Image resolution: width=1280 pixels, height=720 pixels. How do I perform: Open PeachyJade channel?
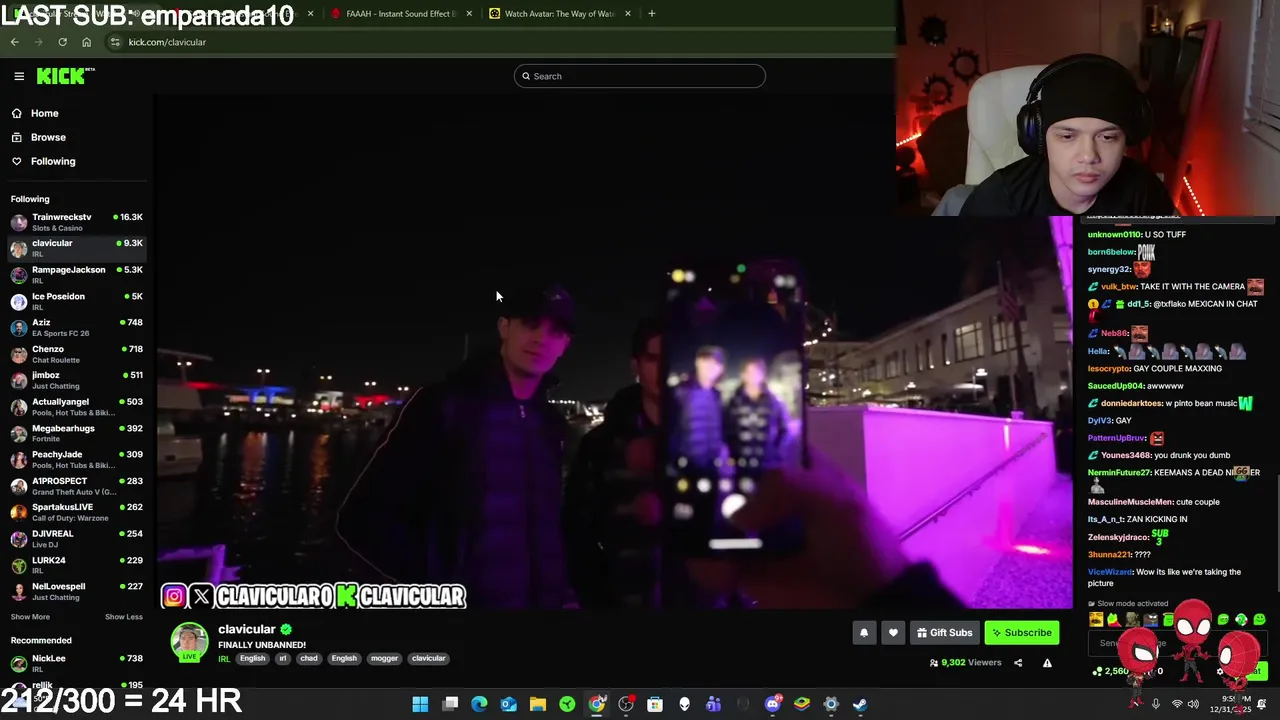pos(76,459)
